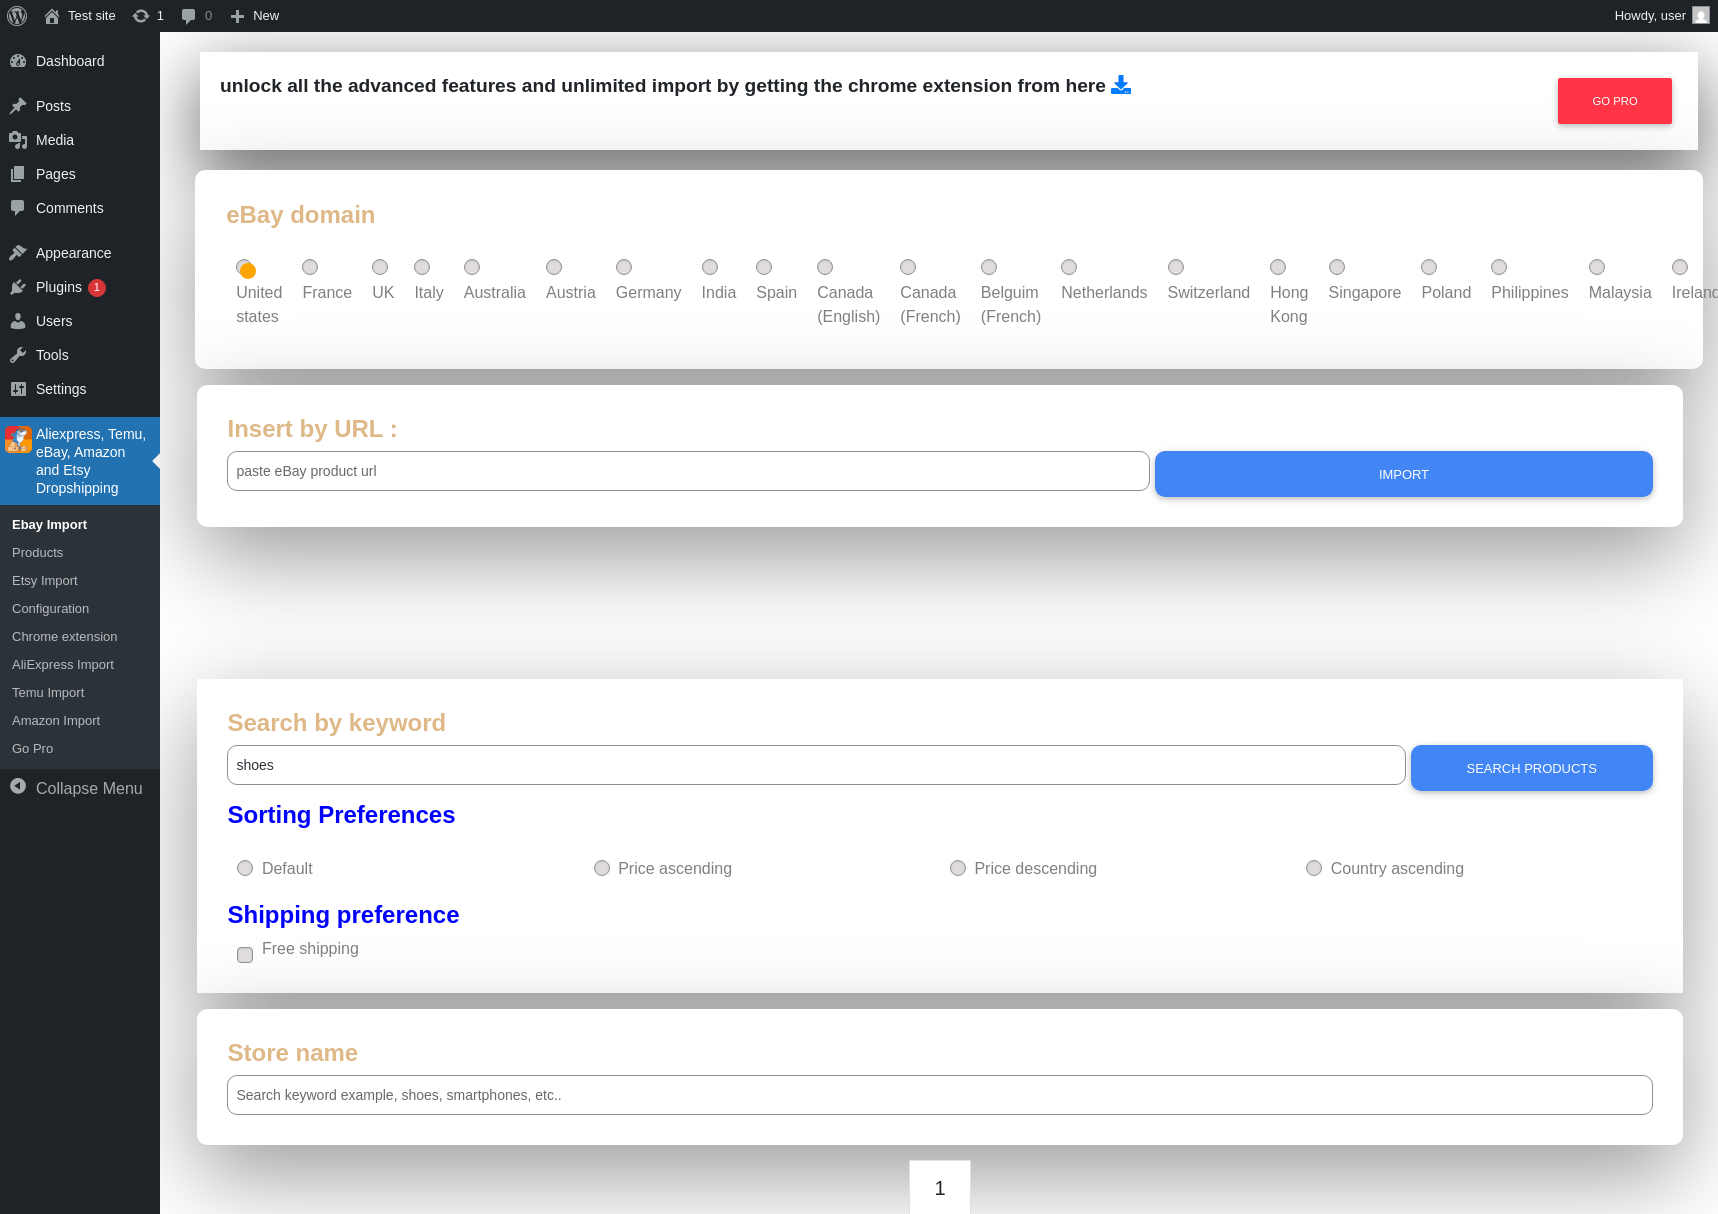This screenshot has height=1214, width=1718.
Task: Select Hong Kong eBay domain
Action: tap(1278, 267)
